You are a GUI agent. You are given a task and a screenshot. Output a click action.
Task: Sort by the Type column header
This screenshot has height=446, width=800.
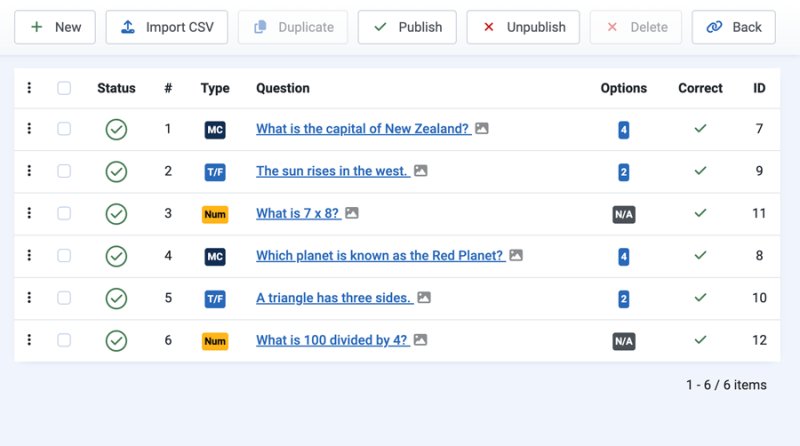coord(215,88)
